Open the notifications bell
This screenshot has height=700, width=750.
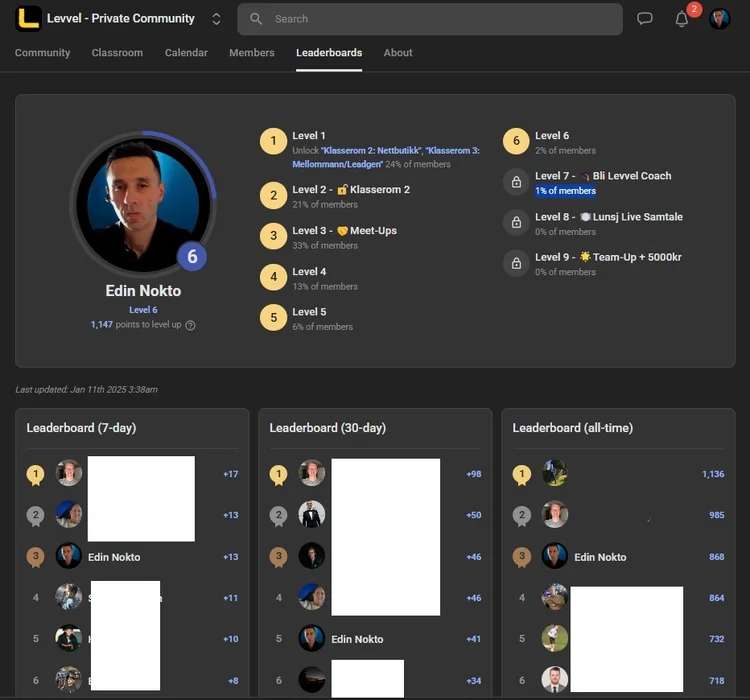[x=682, y=19]
